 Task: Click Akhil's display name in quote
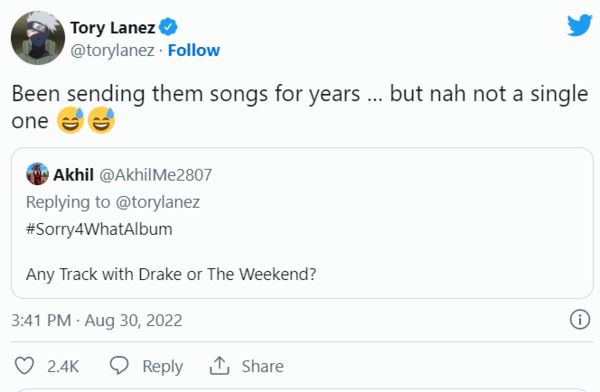tap(73, 175)
